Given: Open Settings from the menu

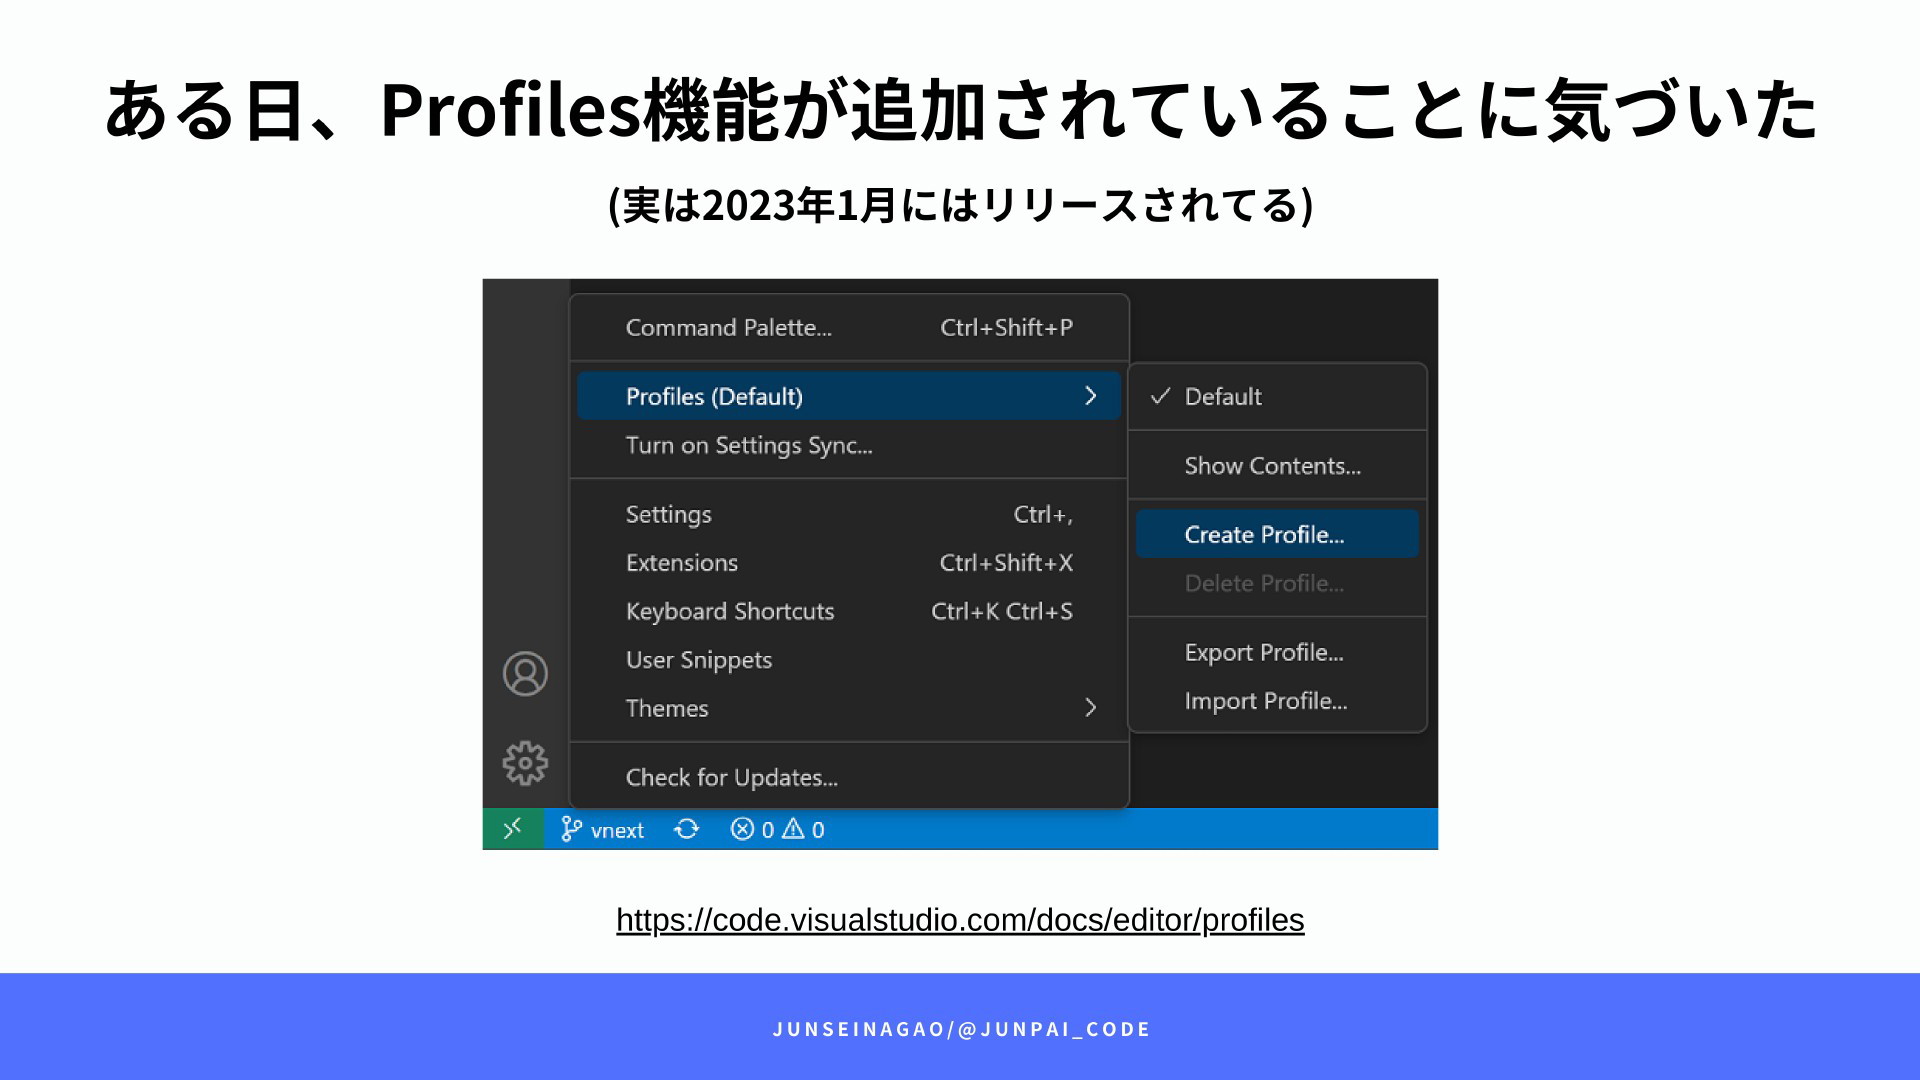Looking at the screenshot, I should [x=849, y=514].
